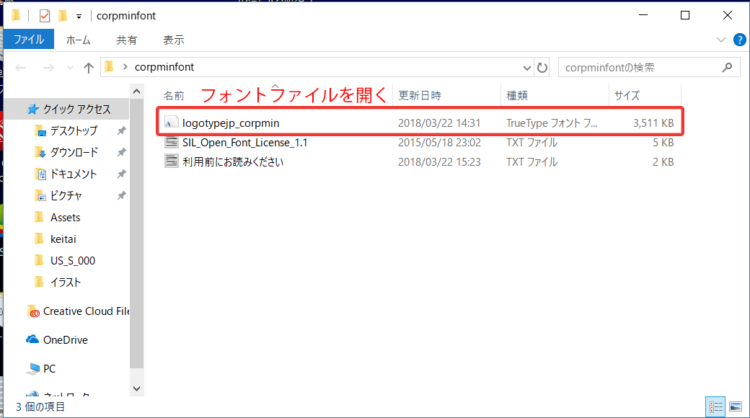Open the ファイル menu tab
The width and height of the screenshot is (750, 418).
(28, 40)
